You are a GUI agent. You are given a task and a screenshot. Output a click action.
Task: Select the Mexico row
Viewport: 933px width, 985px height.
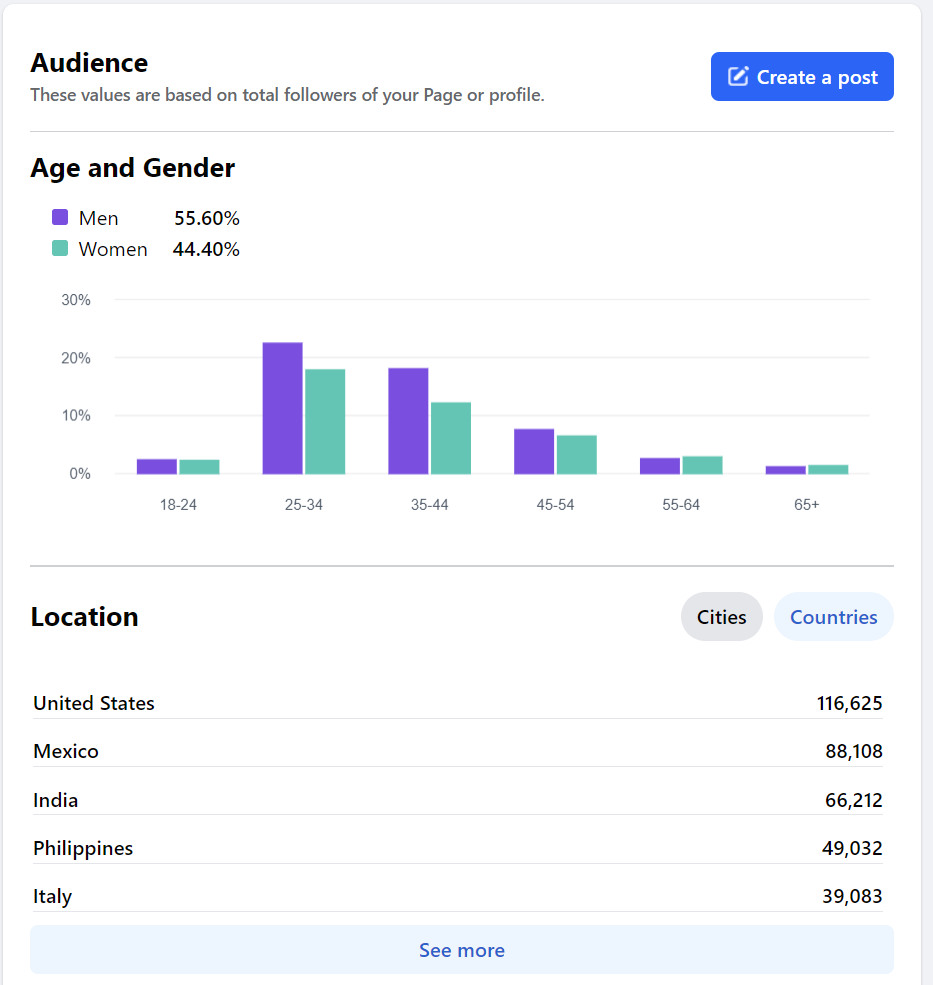(457, 751)
